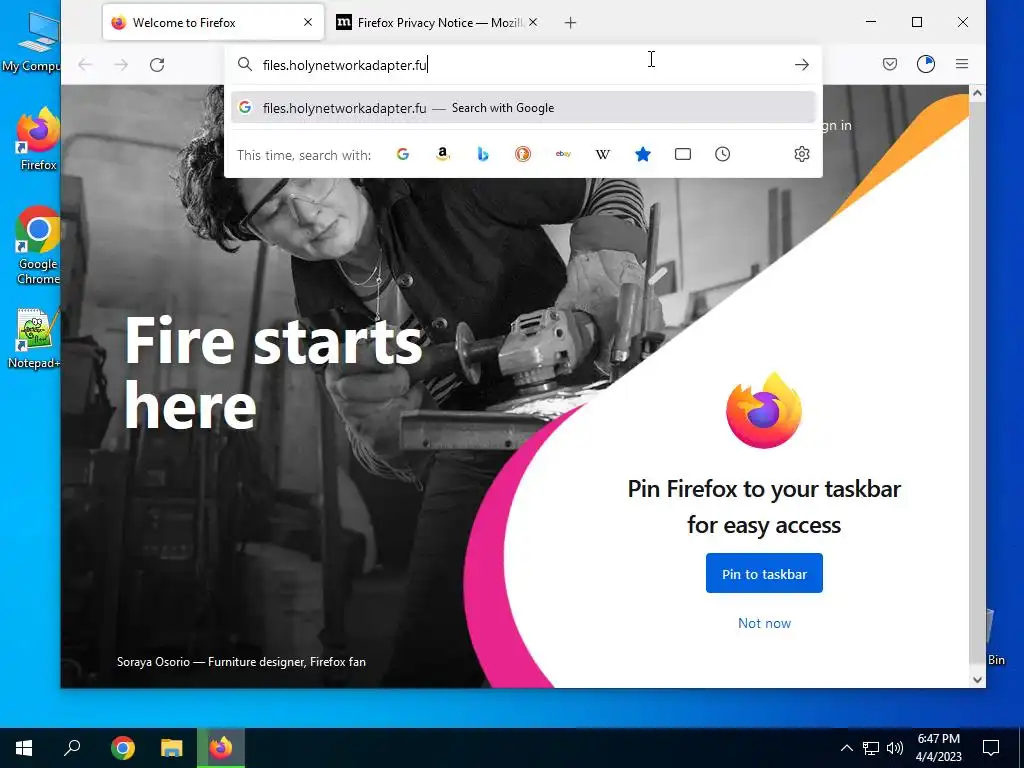The image size is (1024, 768).
Task: Open search settings gear in URL dropdown
Action: point(801,154)
